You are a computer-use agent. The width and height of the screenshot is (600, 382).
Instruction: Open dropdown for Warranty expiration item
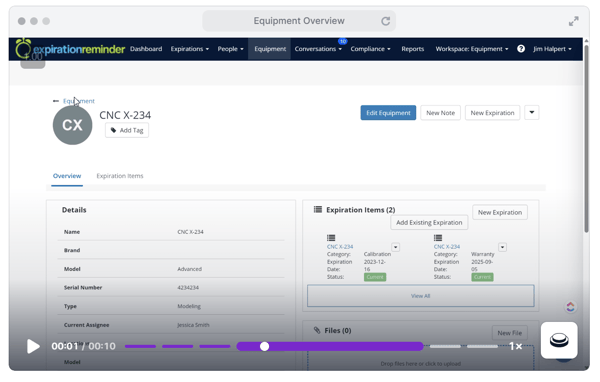point(502,247)
